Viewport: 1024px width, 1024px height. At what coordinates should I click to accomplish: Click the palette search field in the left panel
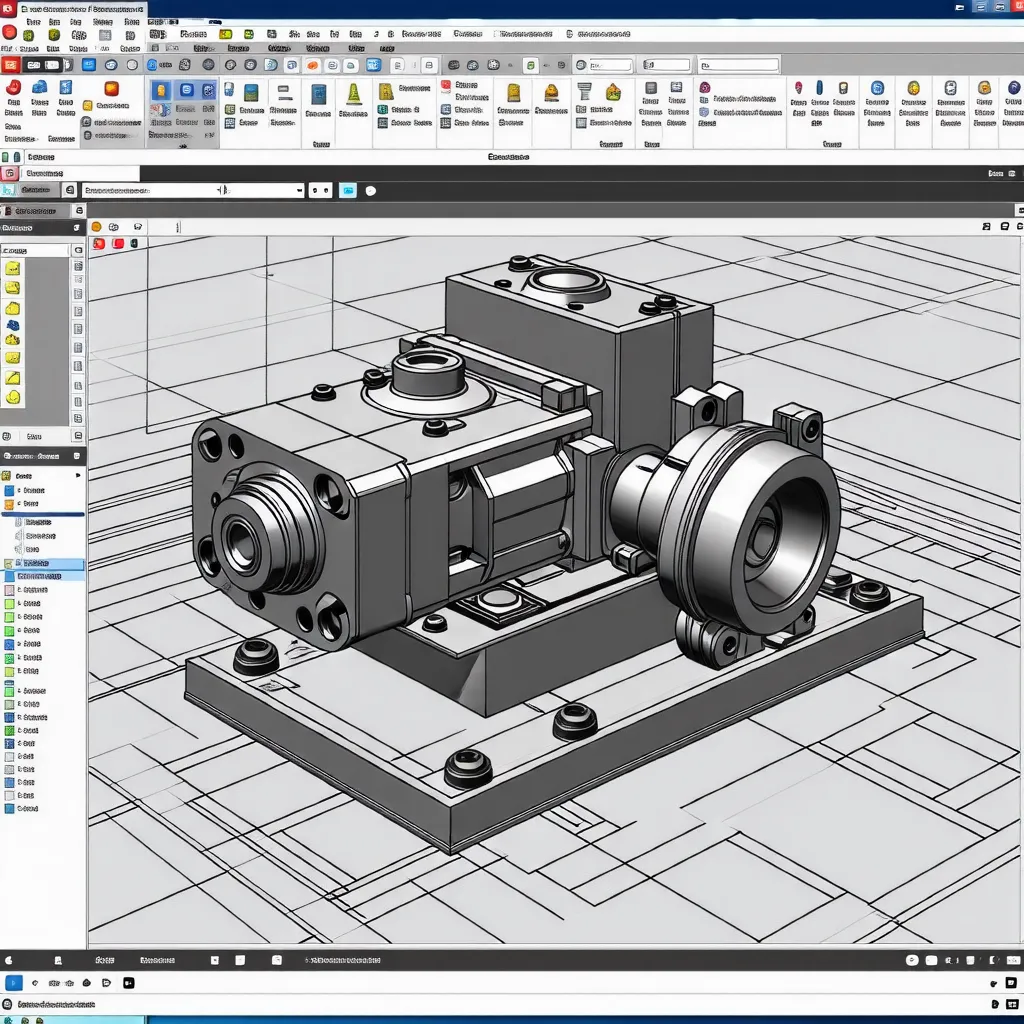tap(35, 250)
